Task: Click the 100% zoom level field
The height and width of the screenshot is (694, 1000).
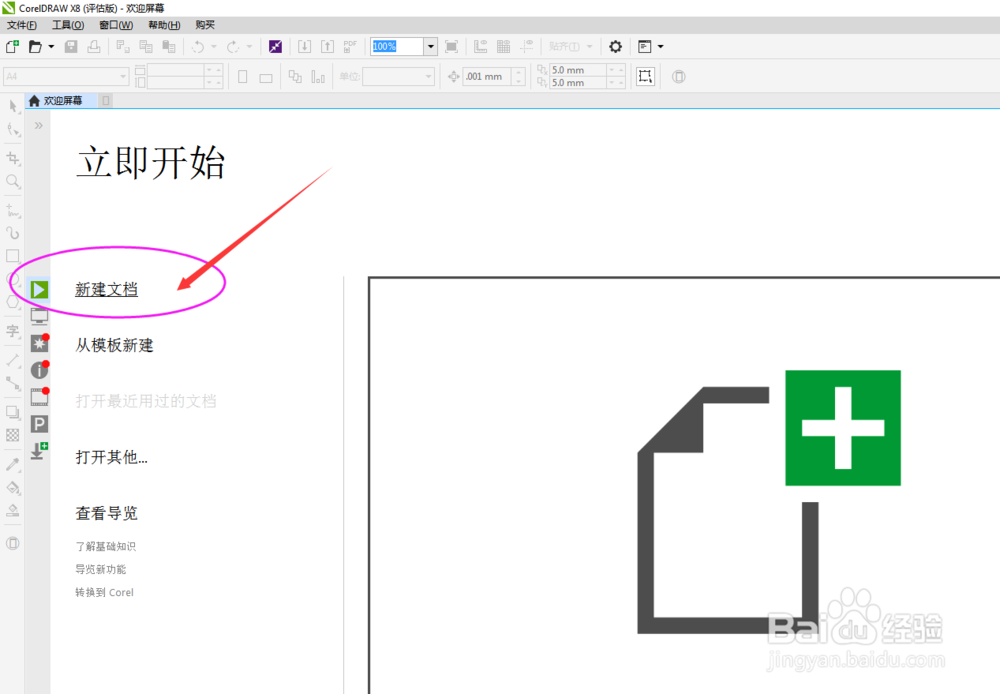Action: coord(397,47)
